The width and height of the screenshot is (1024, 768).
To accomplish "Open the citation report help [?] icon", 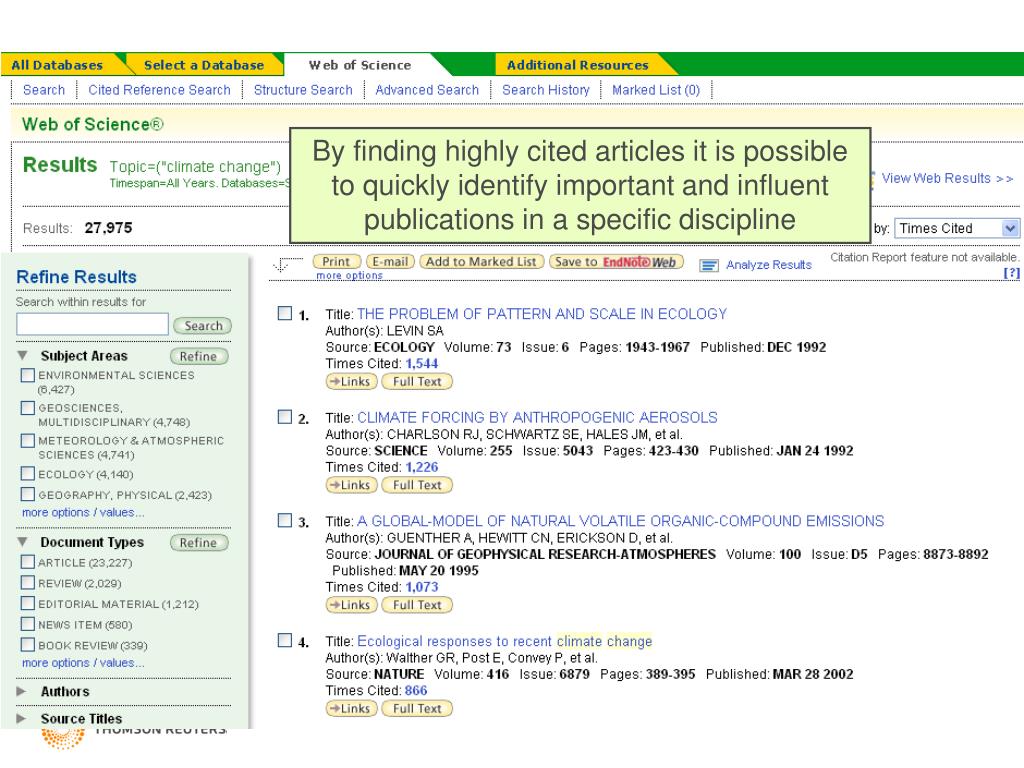I will click(1012, 273).
